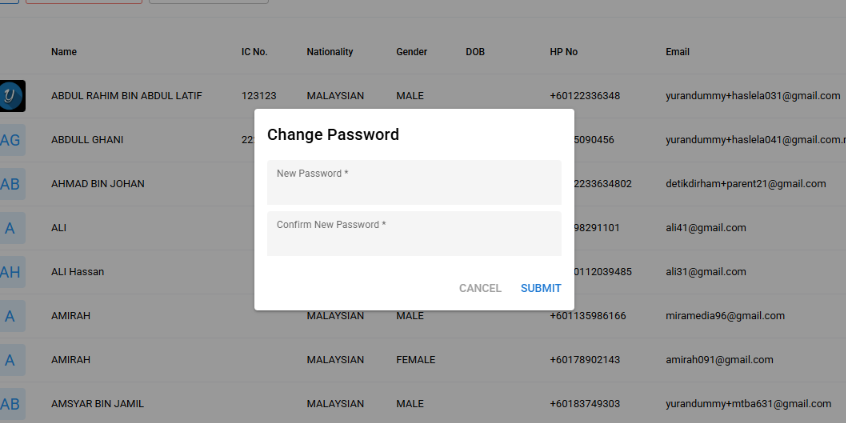Image resolution: width=846 pixels, height=423 pixels.
Task: Click the Submit button in the dialog
Action: point(541,288)
